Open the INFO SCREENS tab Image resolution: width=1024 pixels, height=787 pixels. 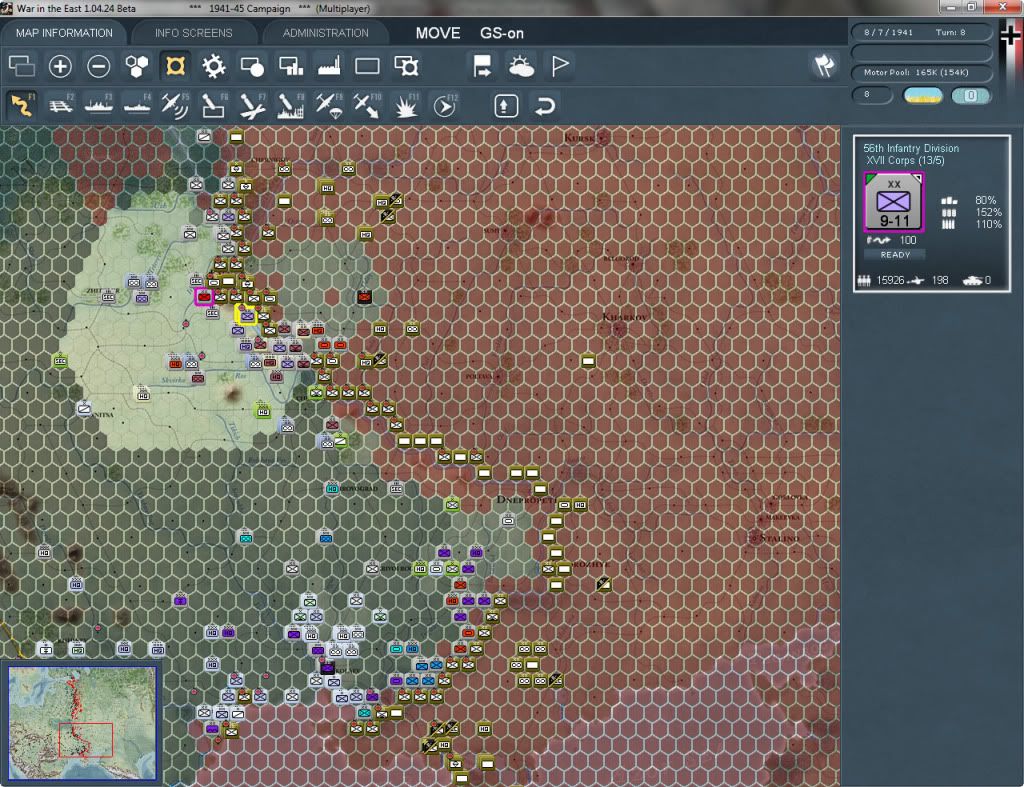tap(193, 33)
